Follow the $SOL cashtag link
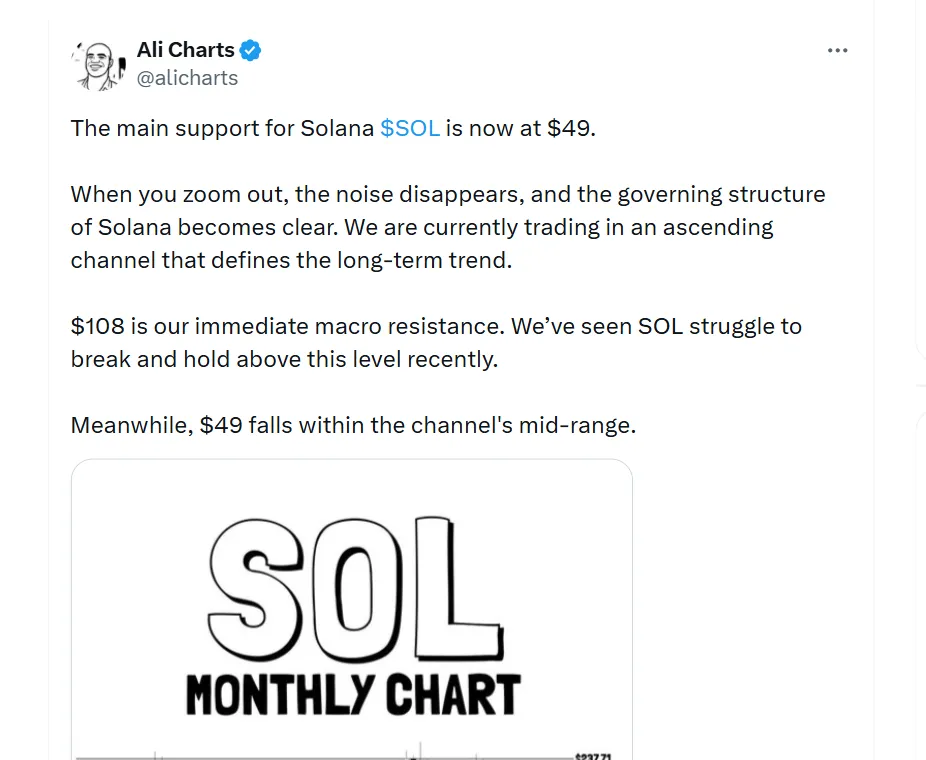 pos(410,129)
